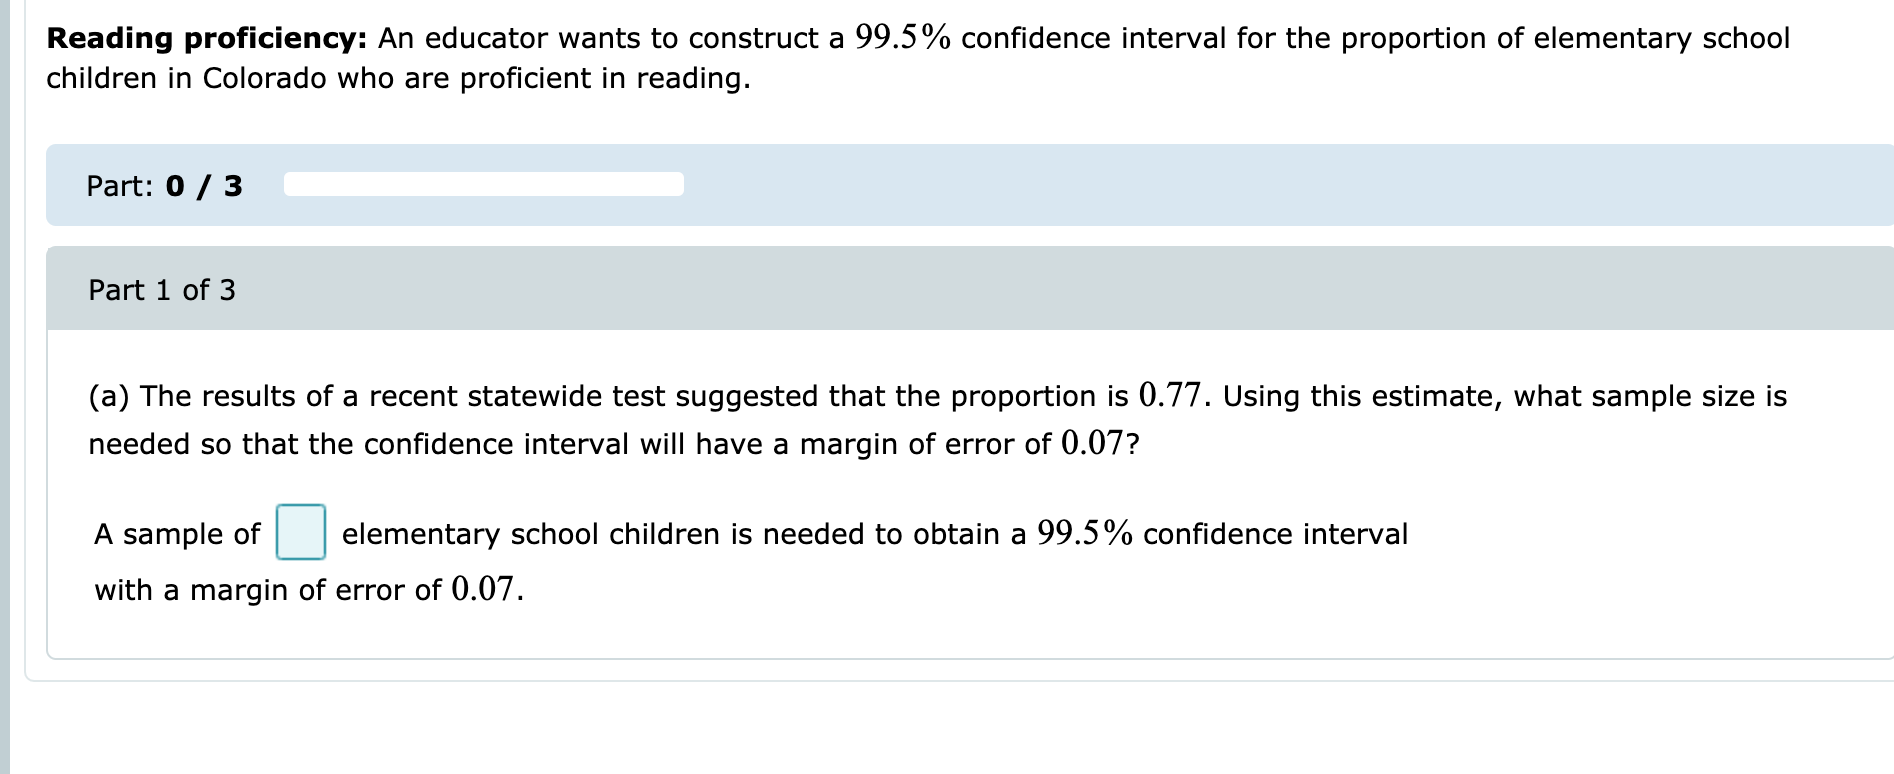The image size is (1894, 774).
Task: Click the '99.5%' text in the answer sentence
Action: click(x=1083, y=531)
